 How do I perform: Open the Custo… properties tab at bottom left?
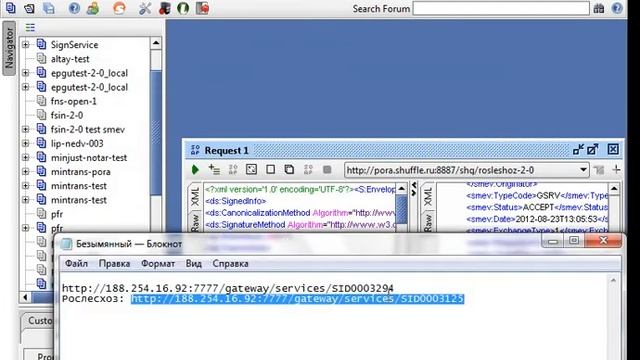coord(39,321)
